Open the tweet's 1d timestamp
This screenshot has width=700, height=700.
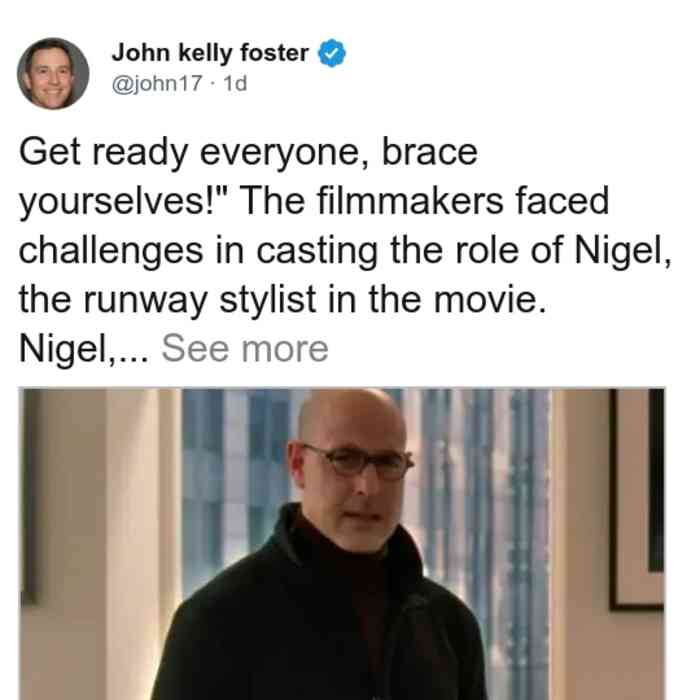click(x=235, y=83)
